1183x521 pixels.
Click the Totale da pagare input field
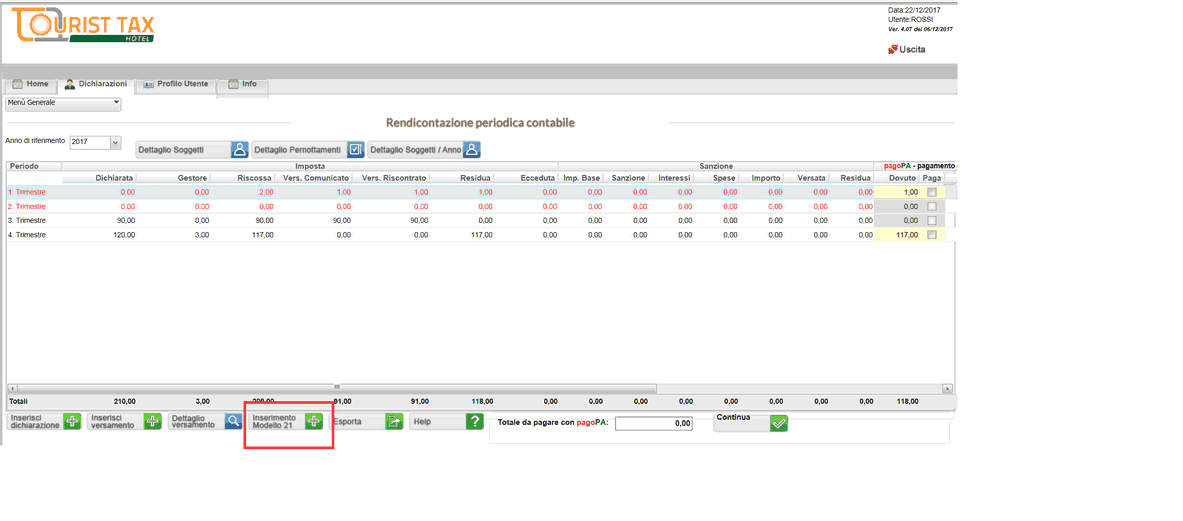tap(654, 424)
